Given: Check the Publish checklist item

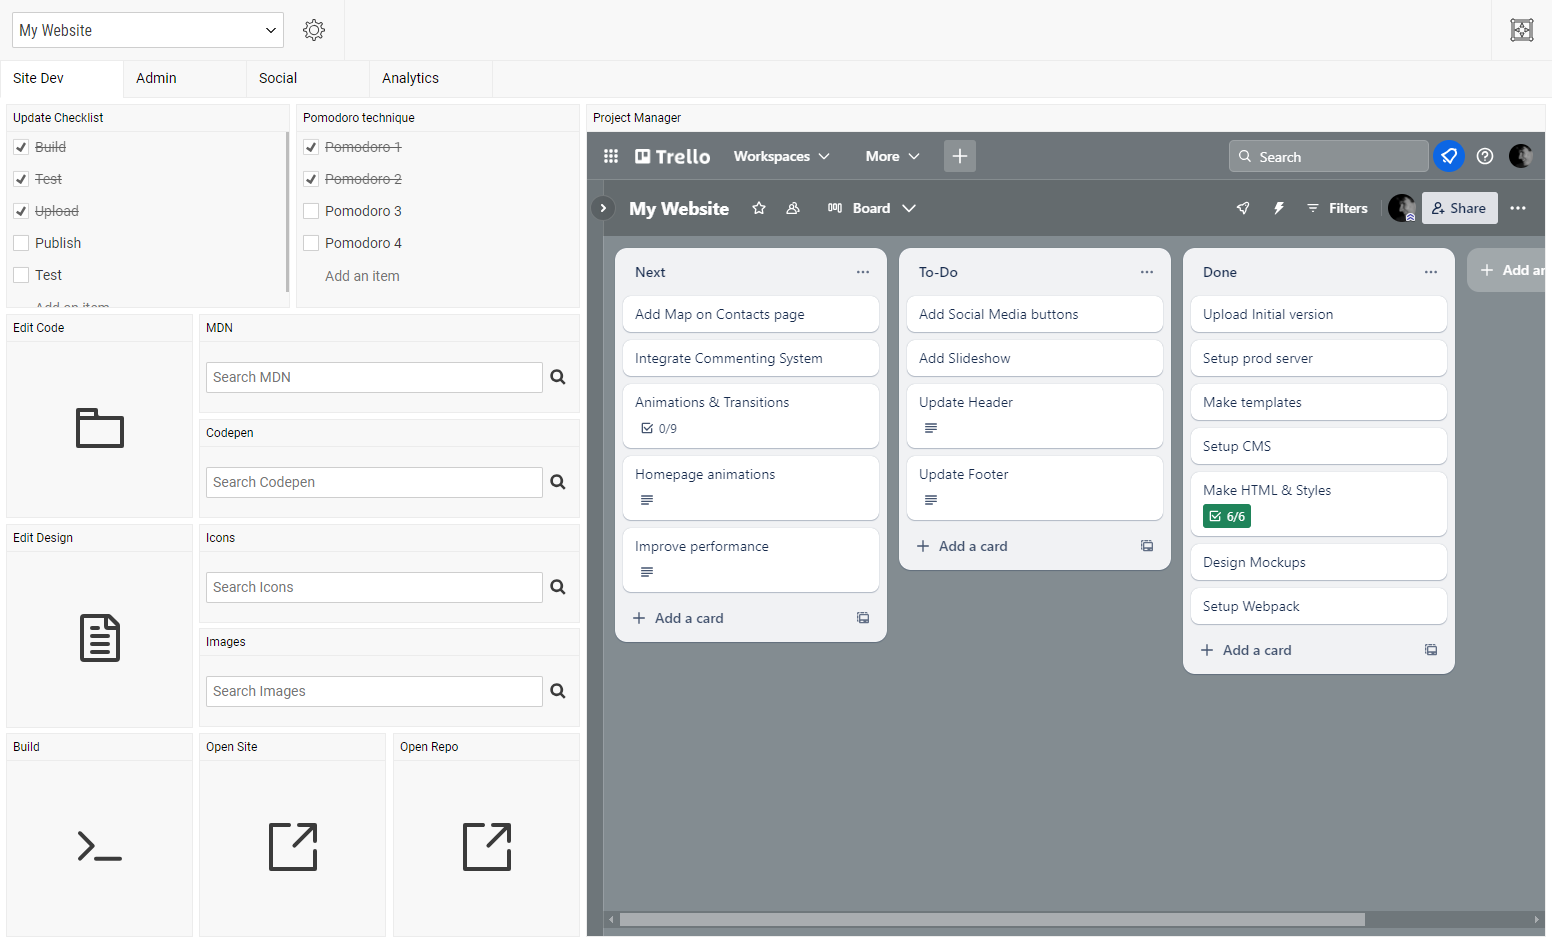Looking at the screenshot, I should pos(21,243).
